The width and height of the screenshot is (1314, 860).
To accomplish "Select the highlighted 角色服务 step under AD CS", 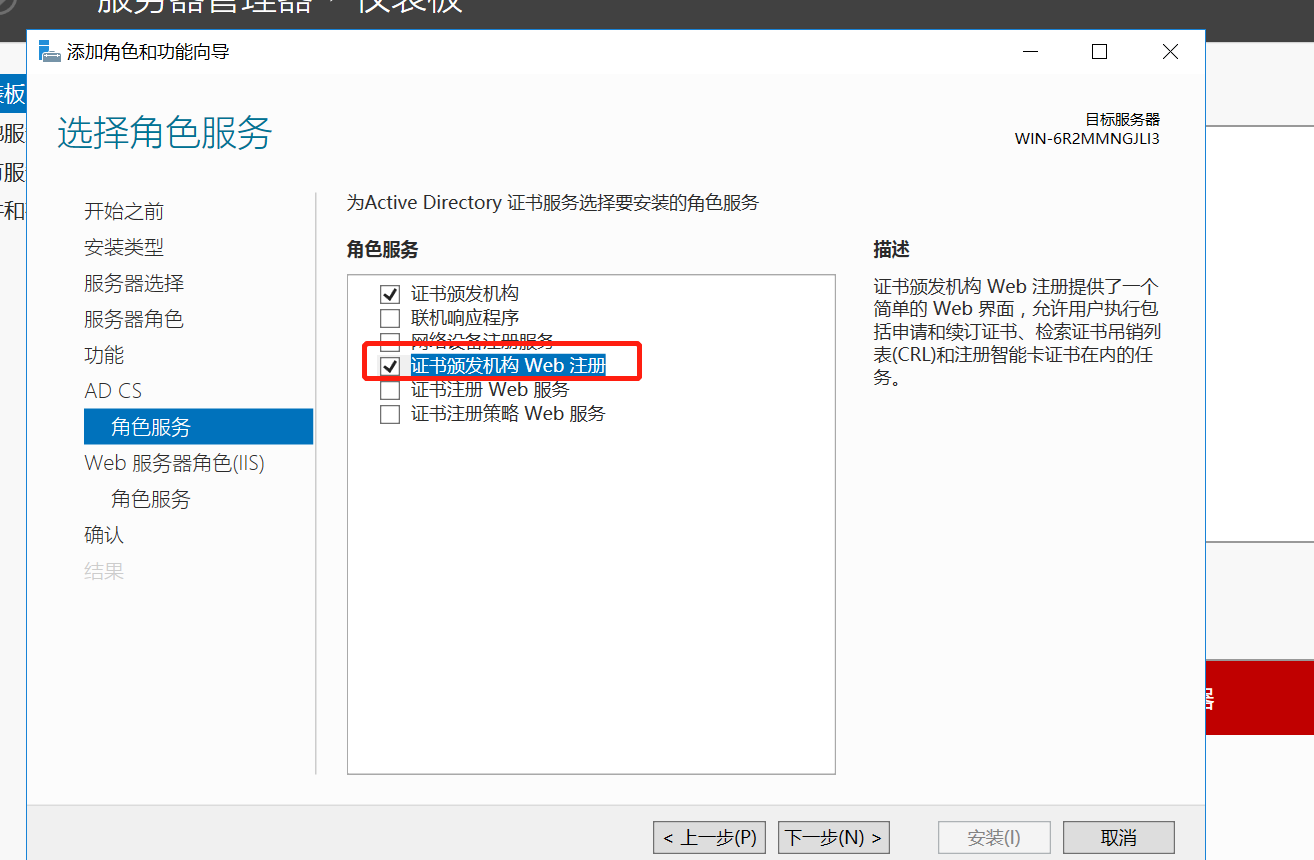I will pyautogui.click(x=198, y=427).
